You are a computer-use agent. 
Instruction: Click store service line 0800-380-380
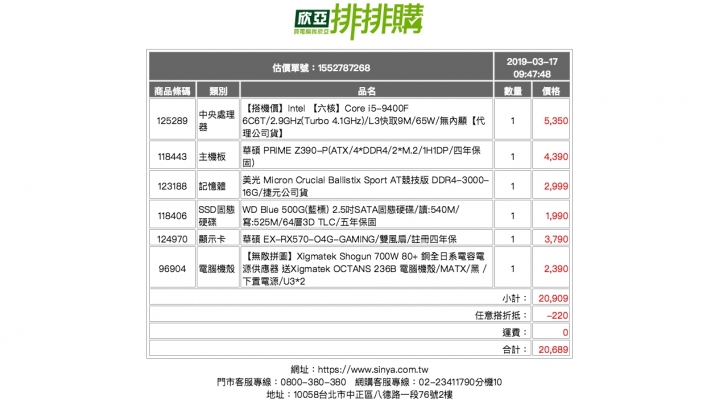tap(313, 382)
